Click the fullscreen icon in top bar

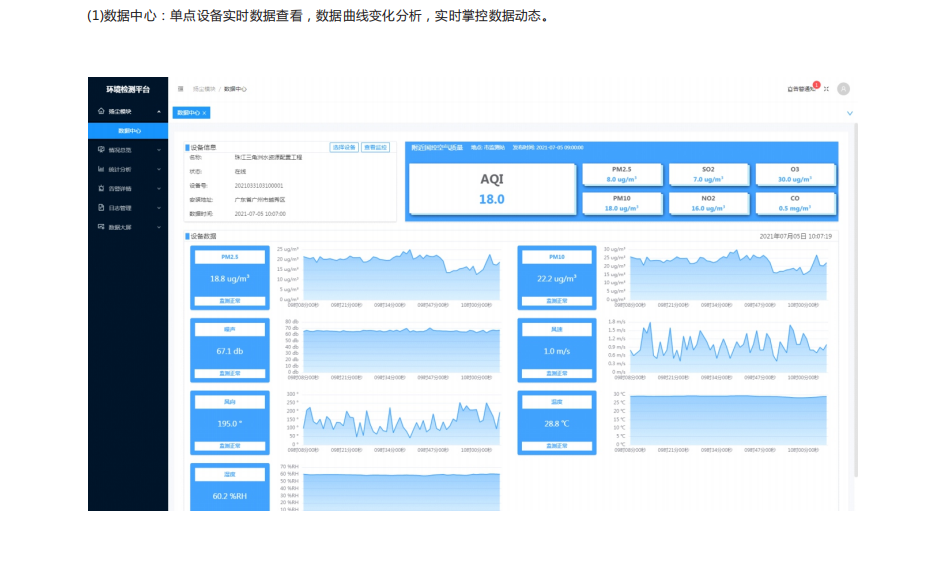(x=827, y=89)
